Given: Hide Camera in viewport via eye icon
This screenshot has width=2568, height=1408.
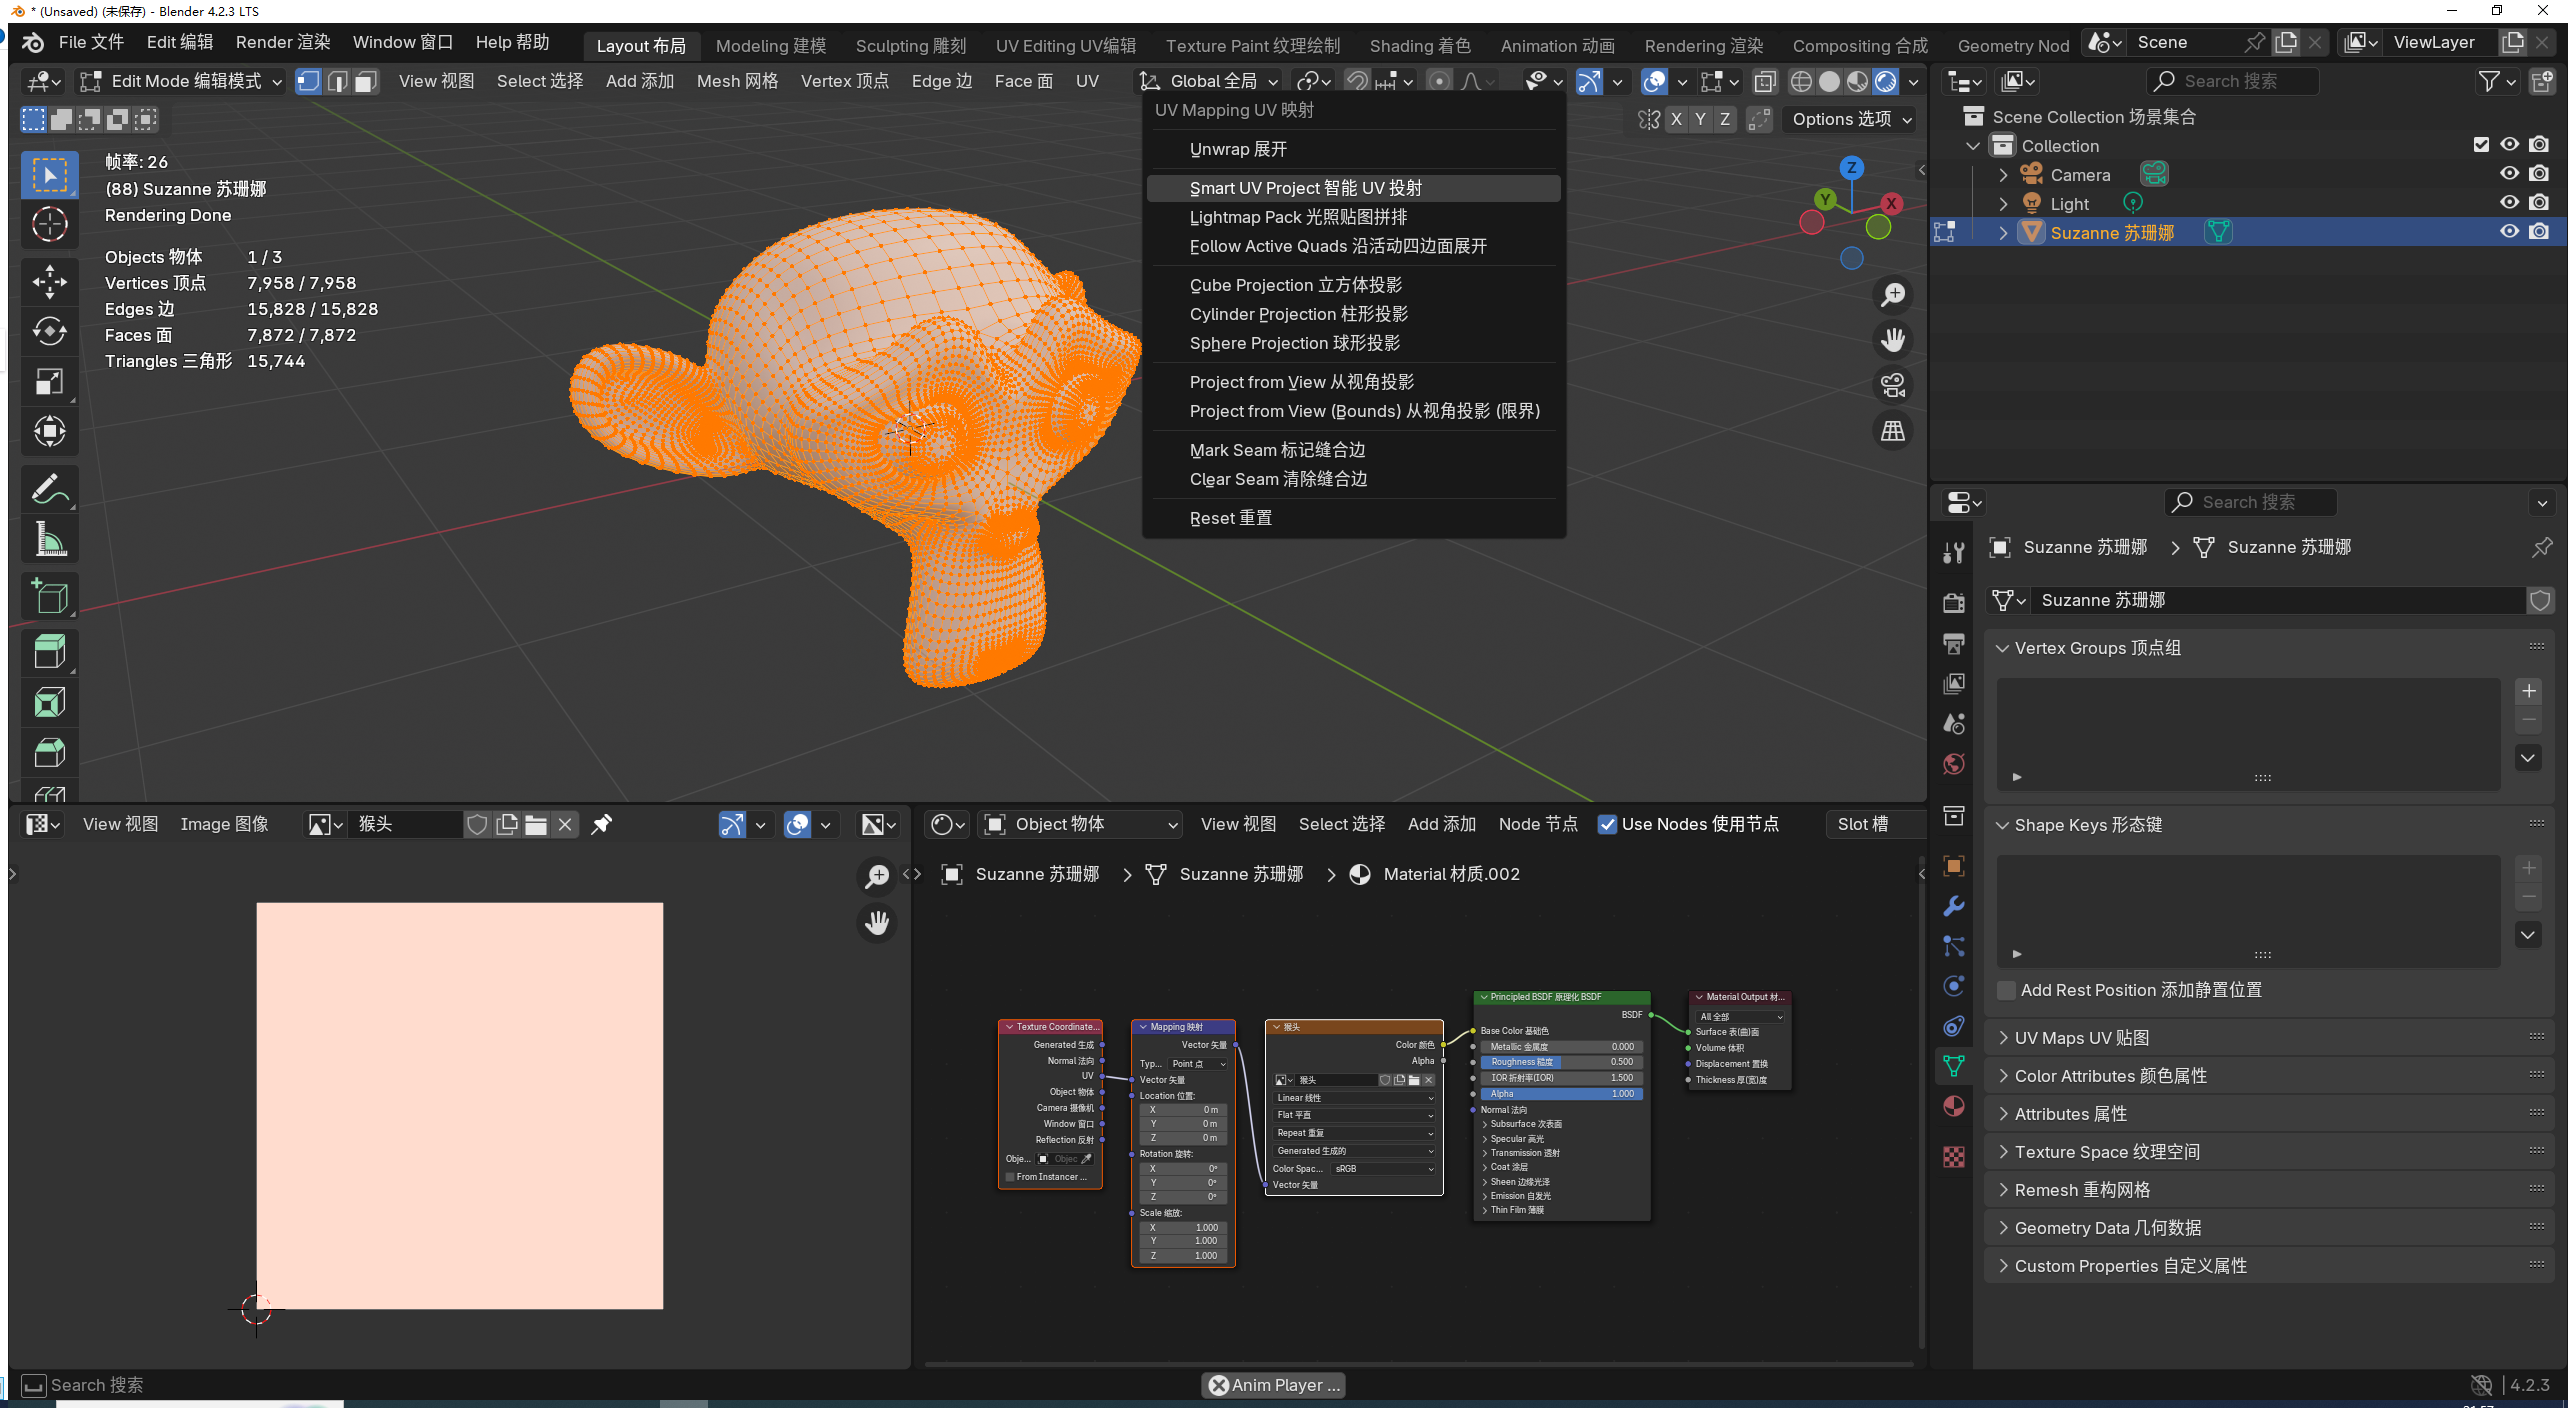Looking at the screenshot, I should (x=2509, y=174).
